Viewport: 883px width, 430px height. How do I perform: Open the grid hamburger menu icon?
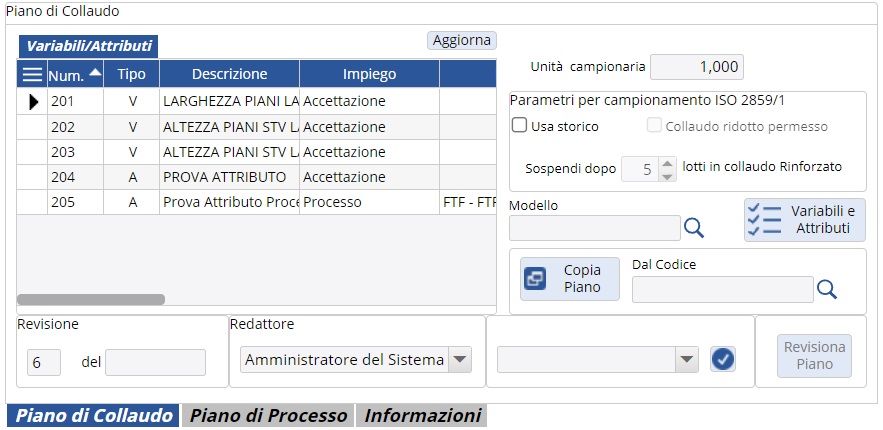pos(32,74)
